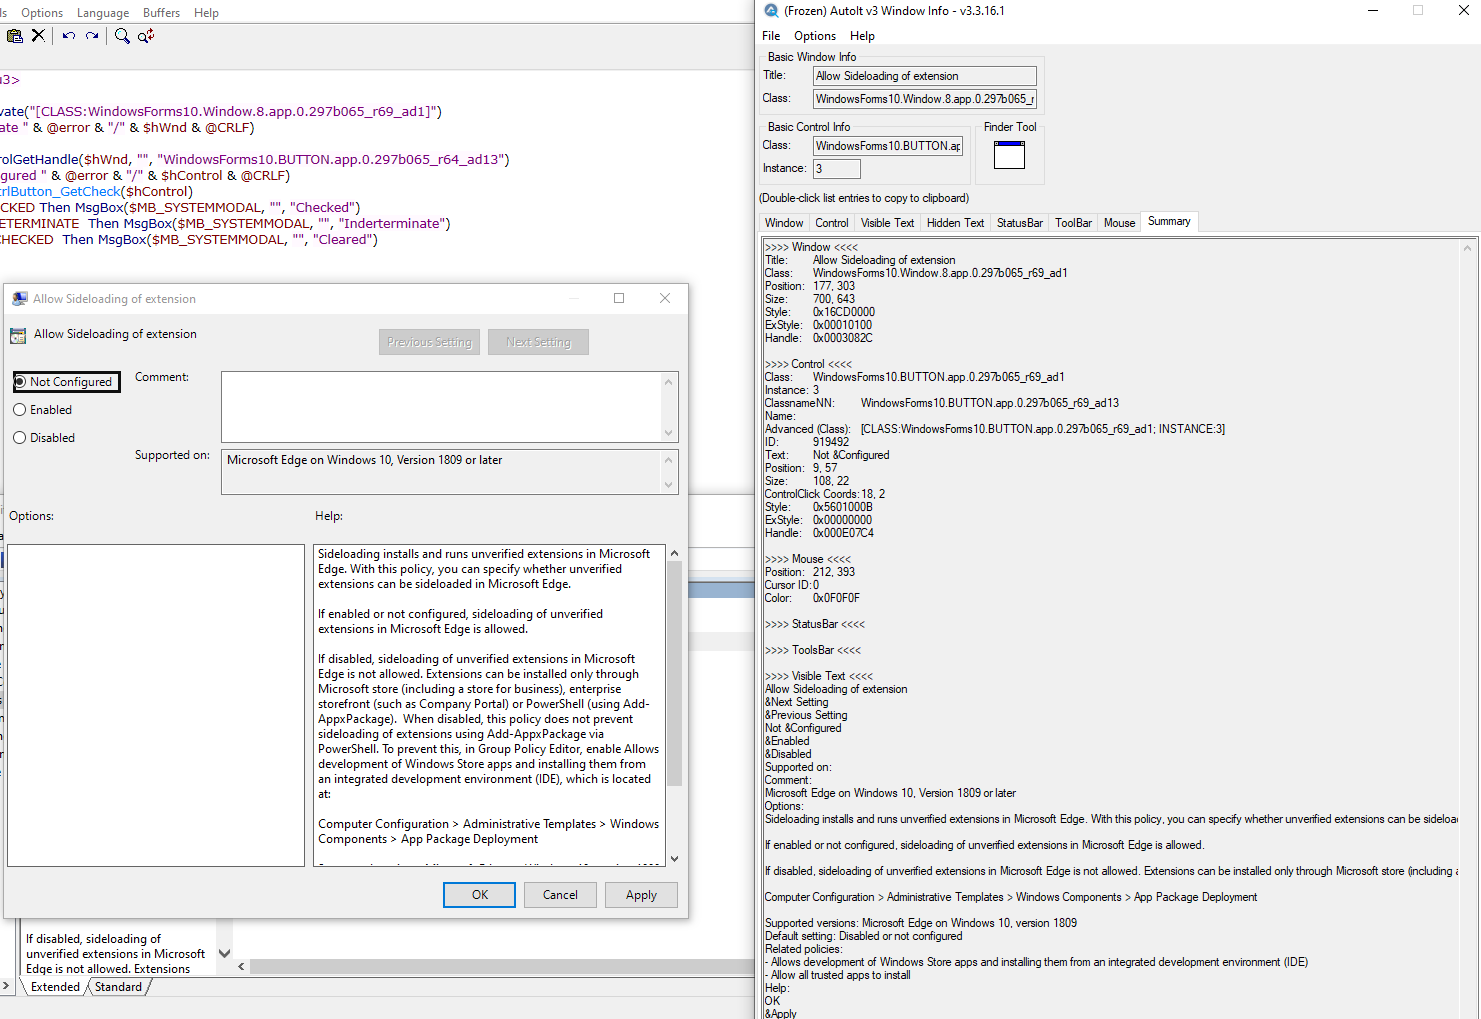Click the 'Color: 0xF0F0F0' summary line
Screen dimensions: 1481x1019
coord(812,598)
